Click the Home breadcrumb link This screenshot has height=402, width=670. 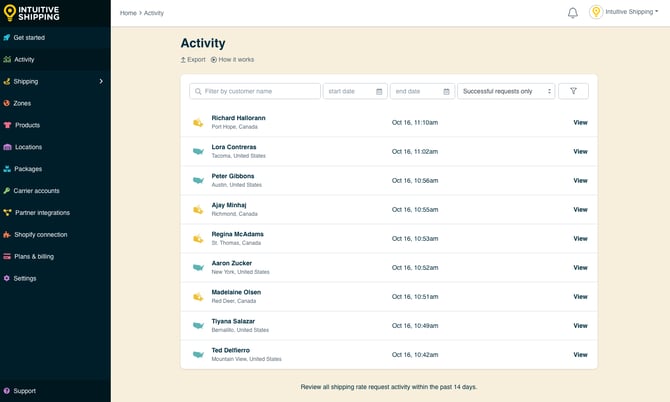pyautogui.click(x=128, y=13)
